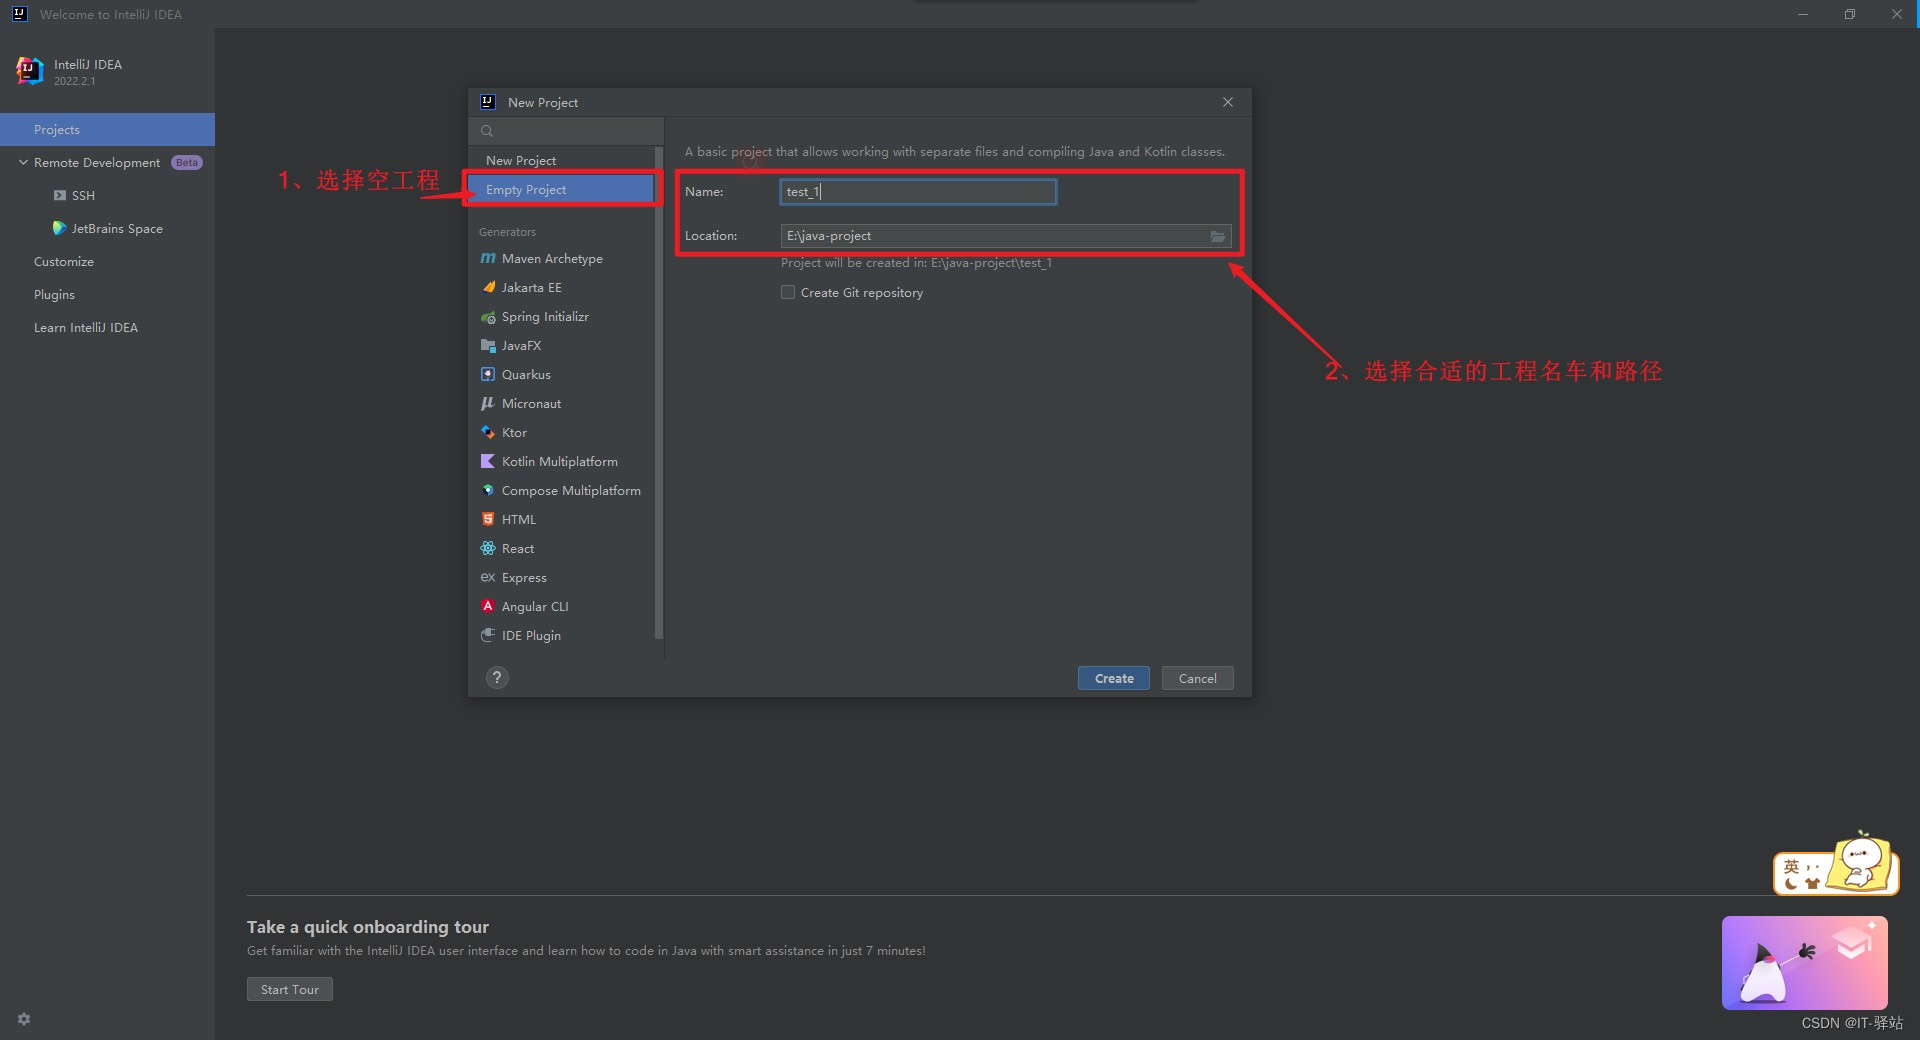1920x1040 pixels.
Task: Focus the project Name input field
Action: click(918, 192)
